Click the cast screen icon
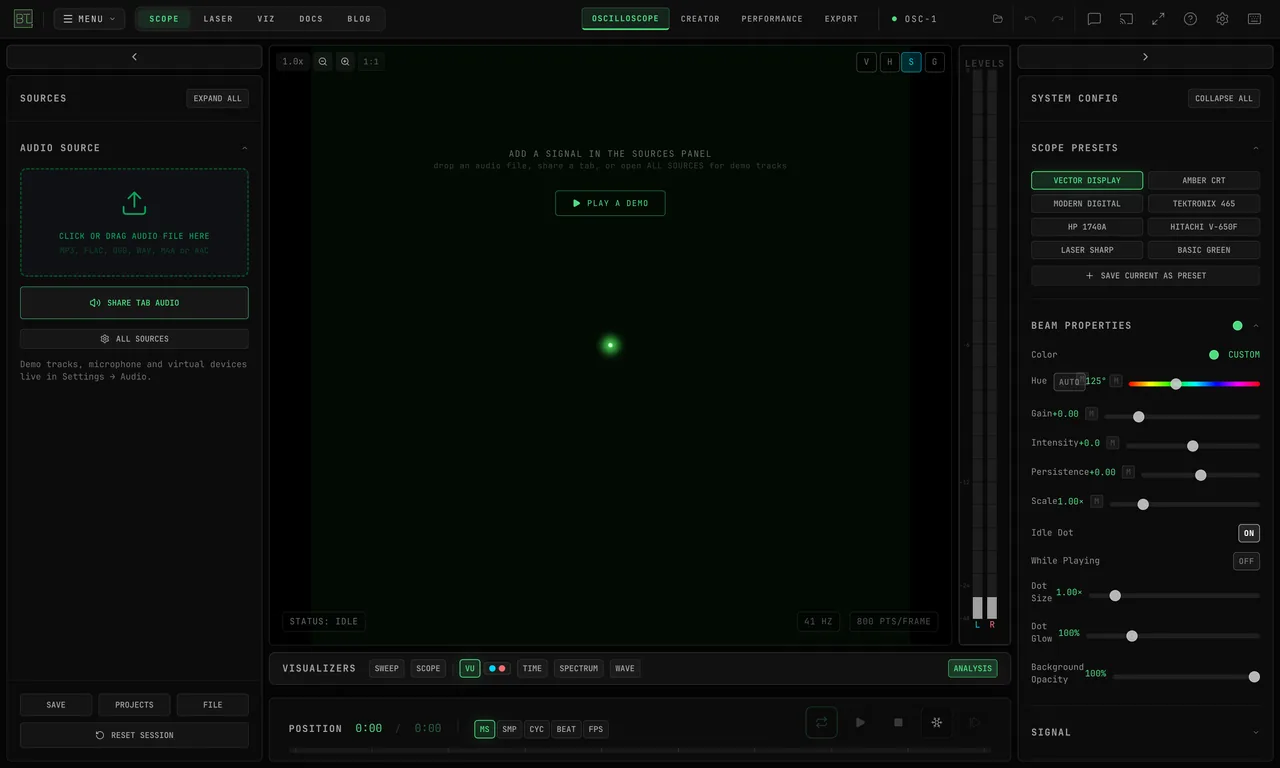The height and width of the screenshot is (768, 1280). (x=1126, y=19)
